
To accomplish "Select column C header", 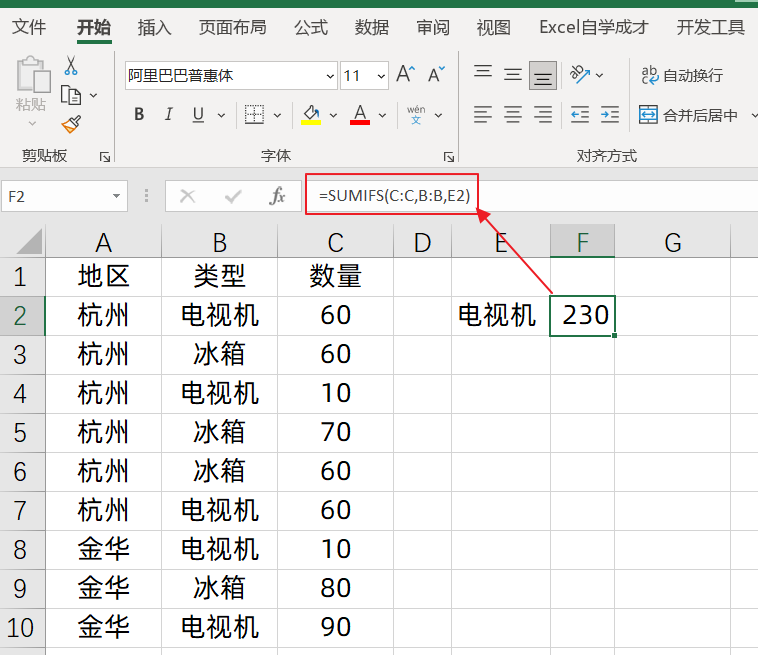I will [335, 241].
